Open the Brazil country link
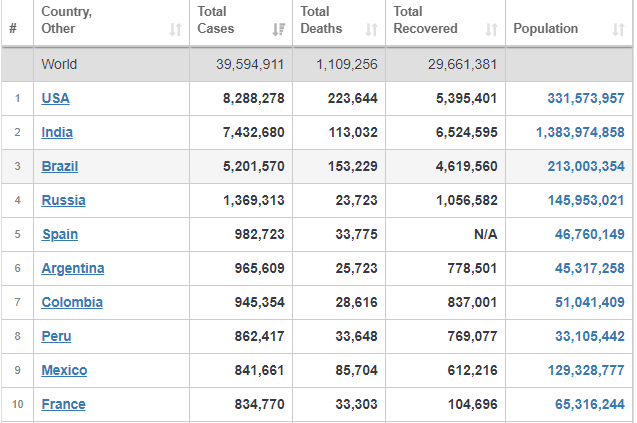The height and width of the screenshot is (423, 637). (60, 167)
